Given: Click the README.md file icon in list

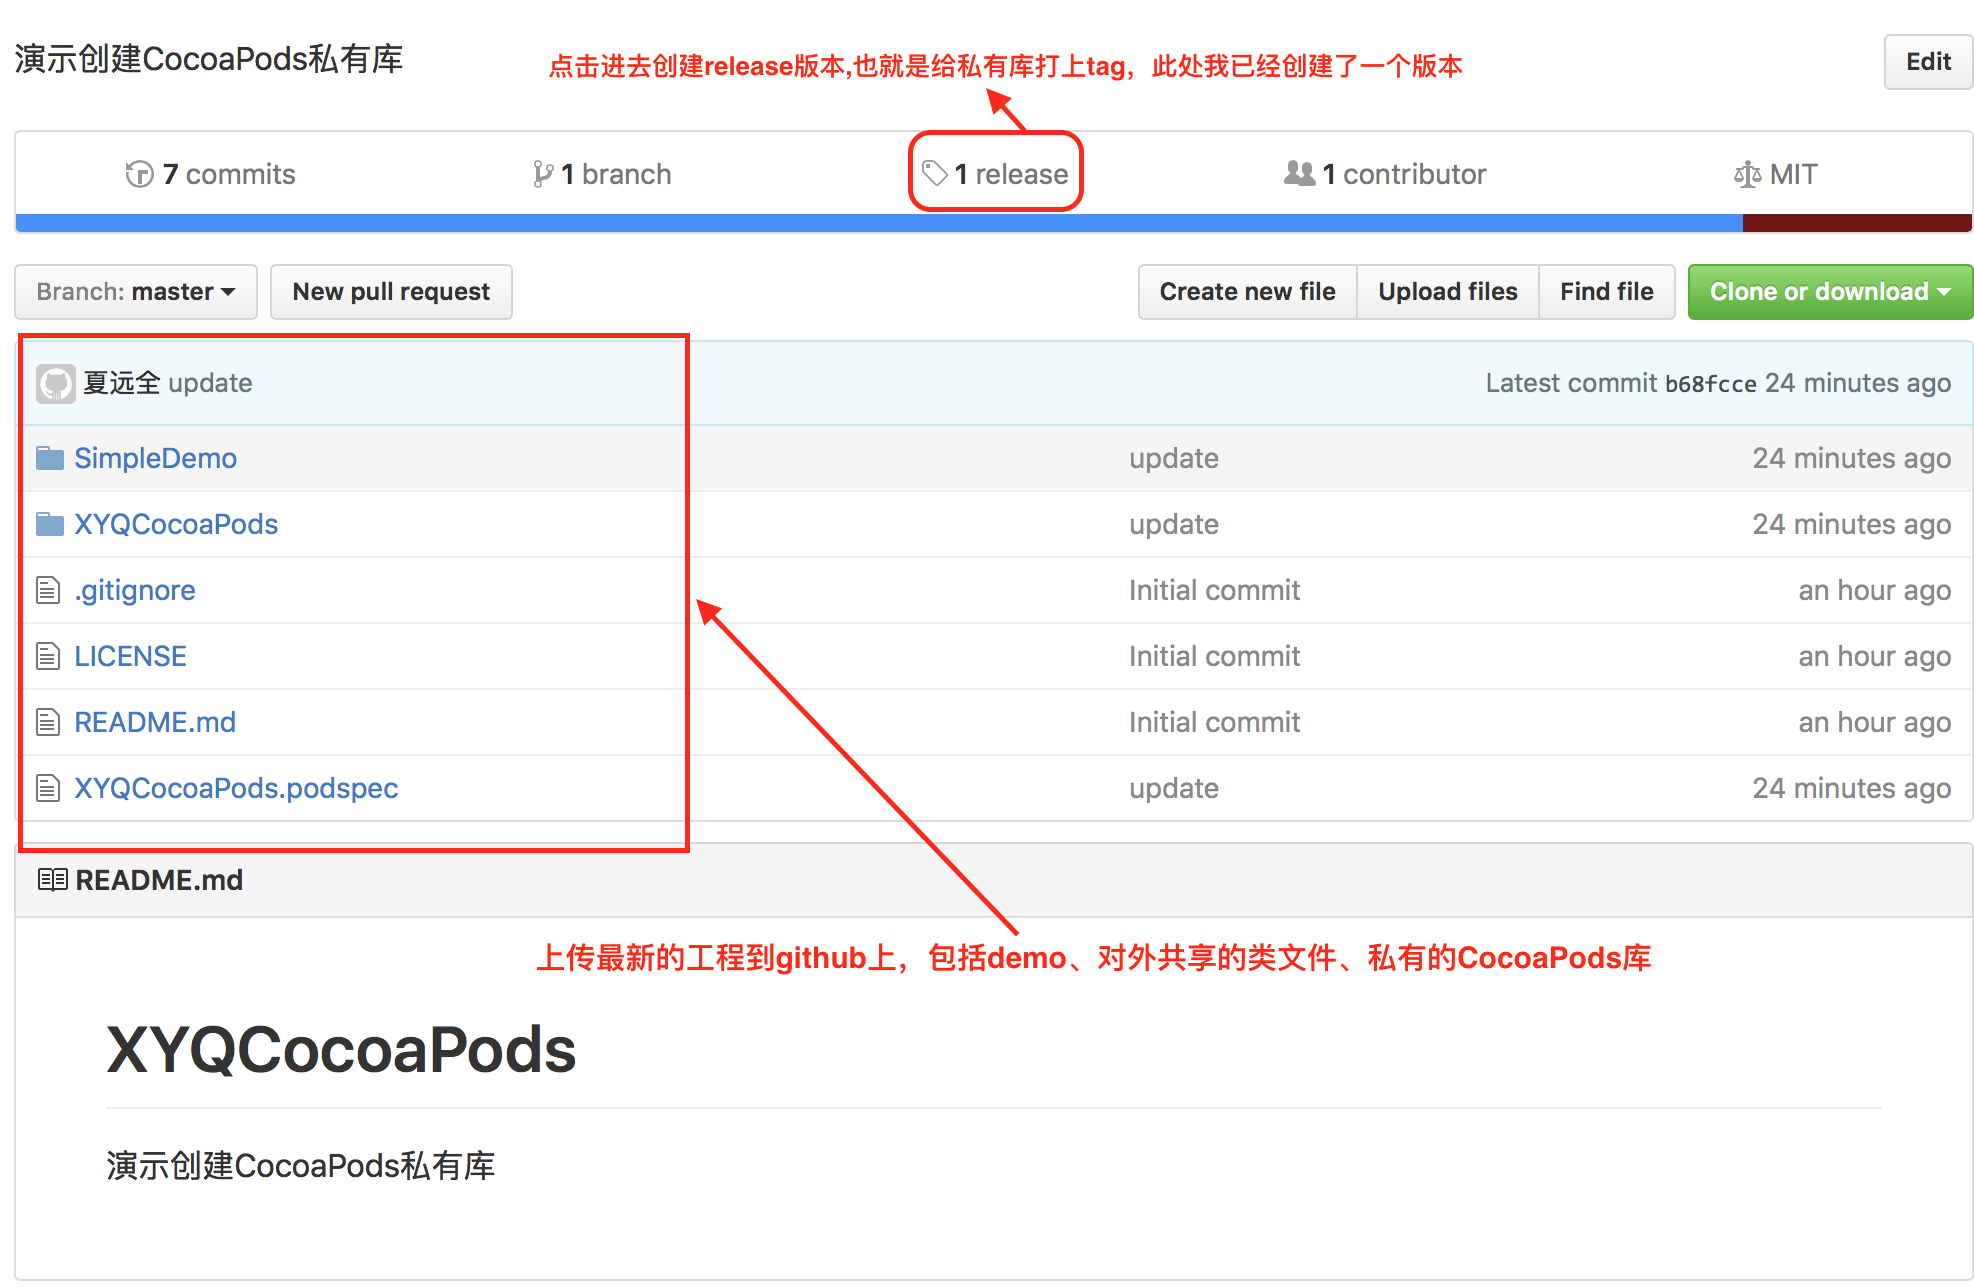Looking at the screenshot, I should pos(48,722).
